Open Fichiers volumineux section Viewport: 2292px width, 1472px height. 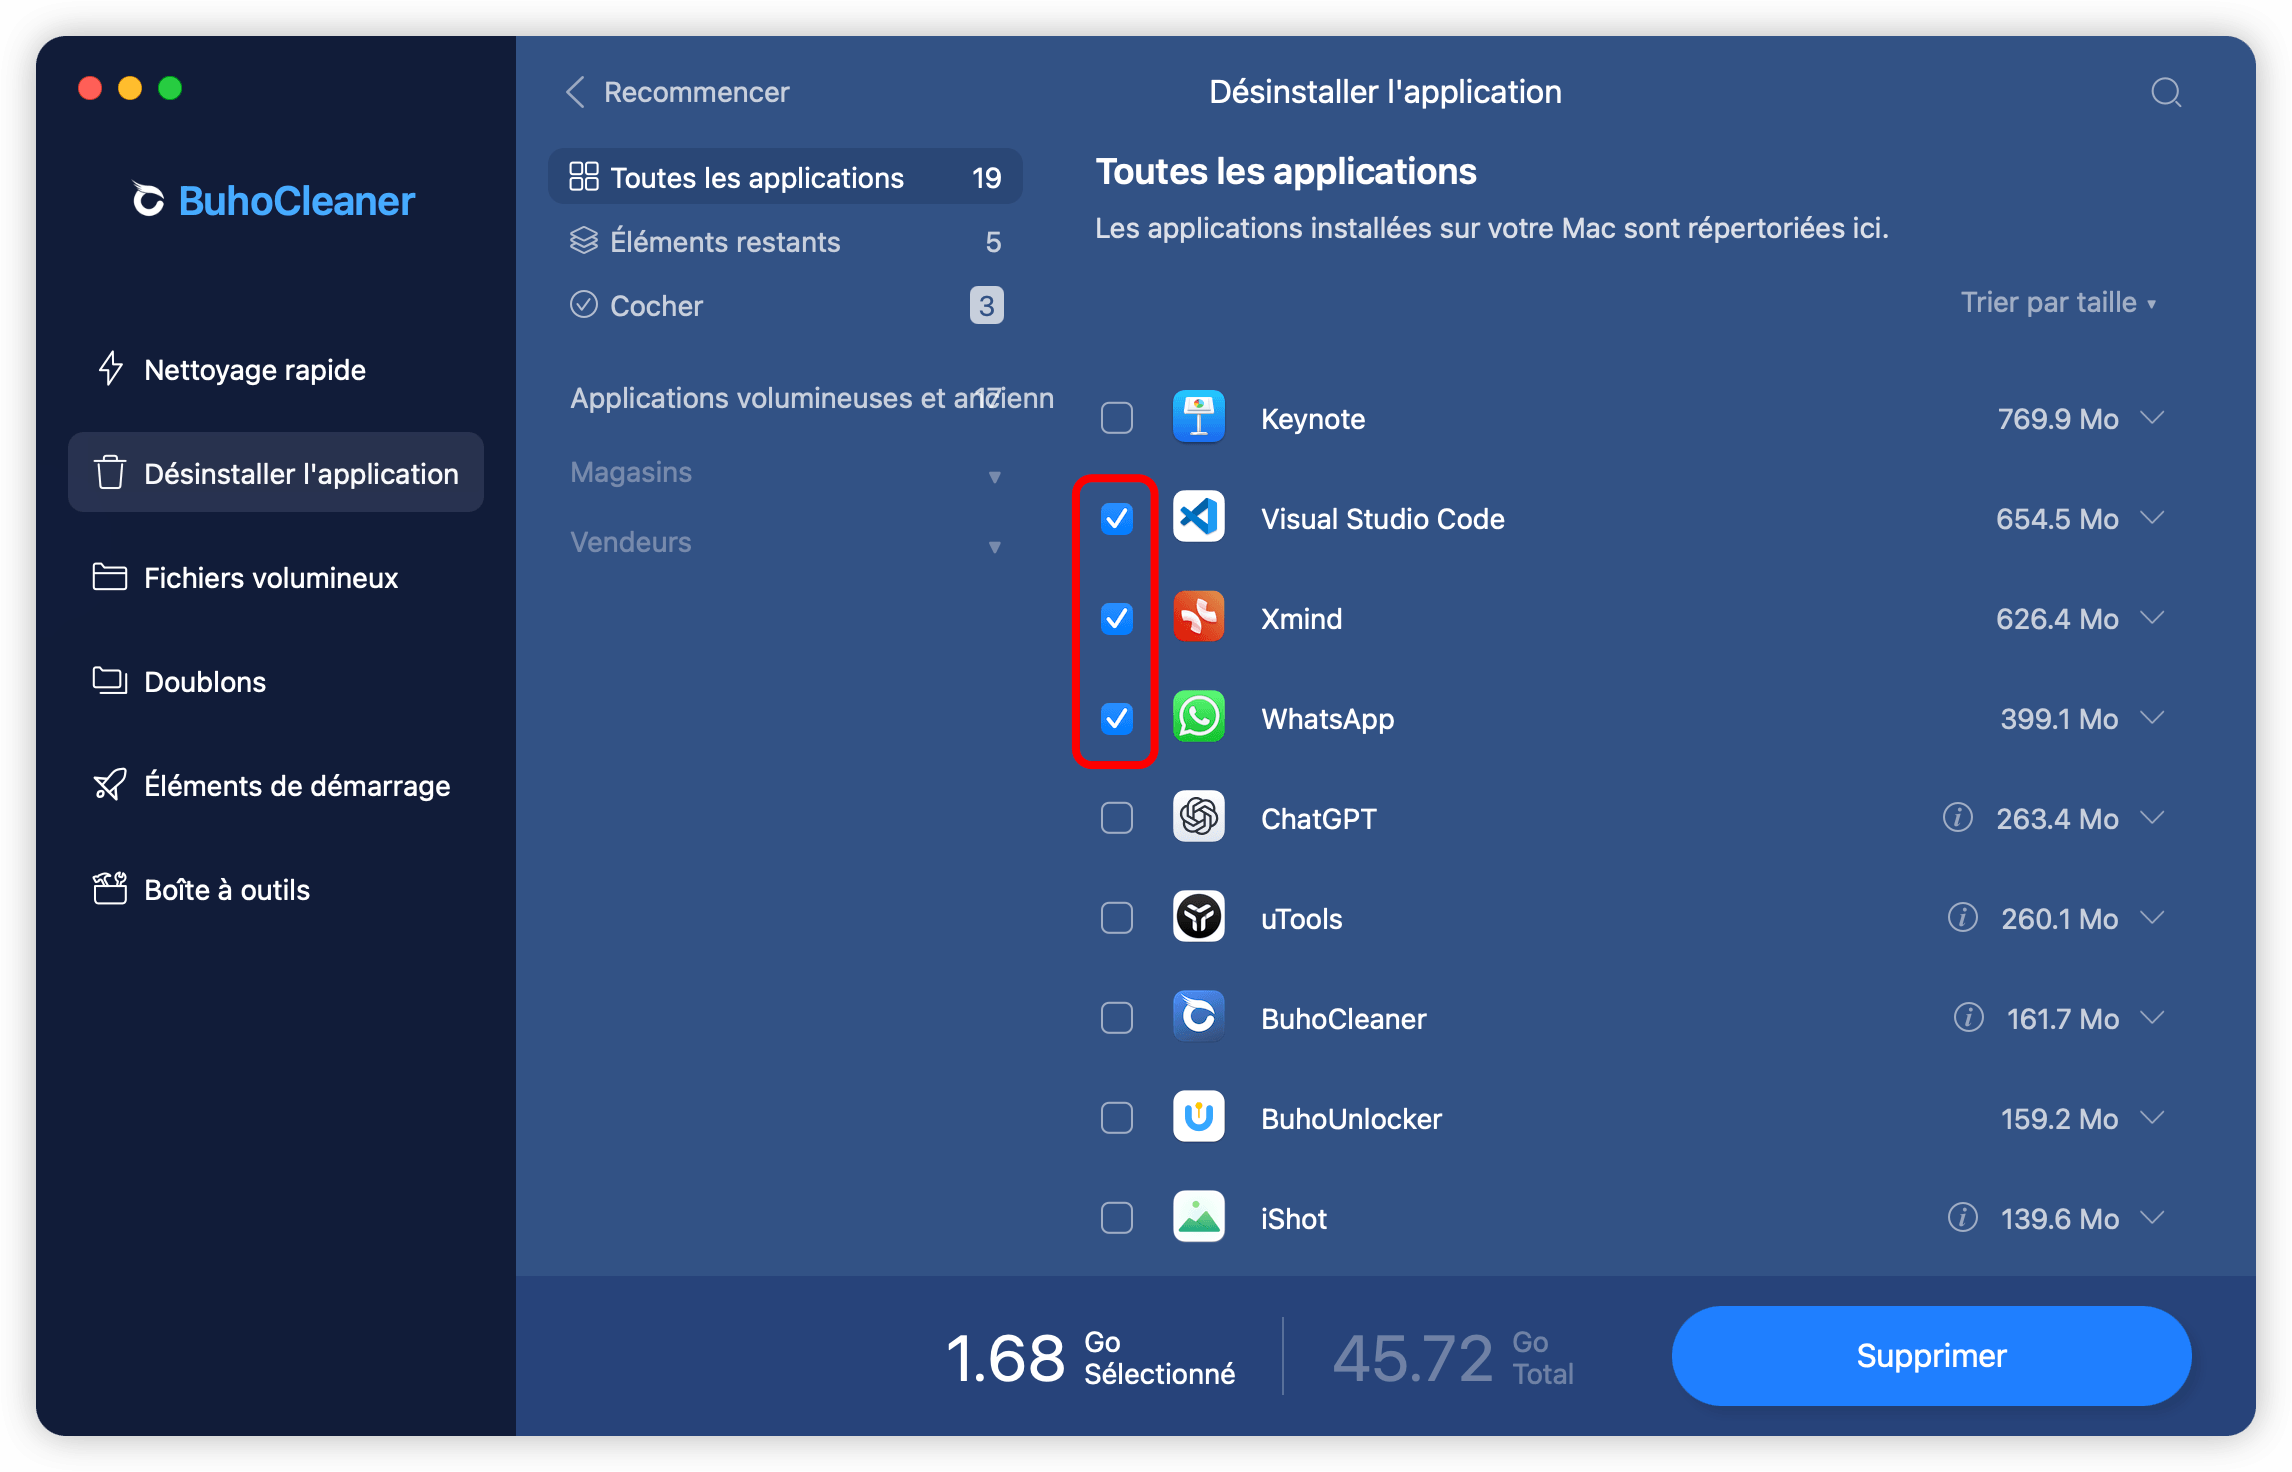click(x=276, y=577)
